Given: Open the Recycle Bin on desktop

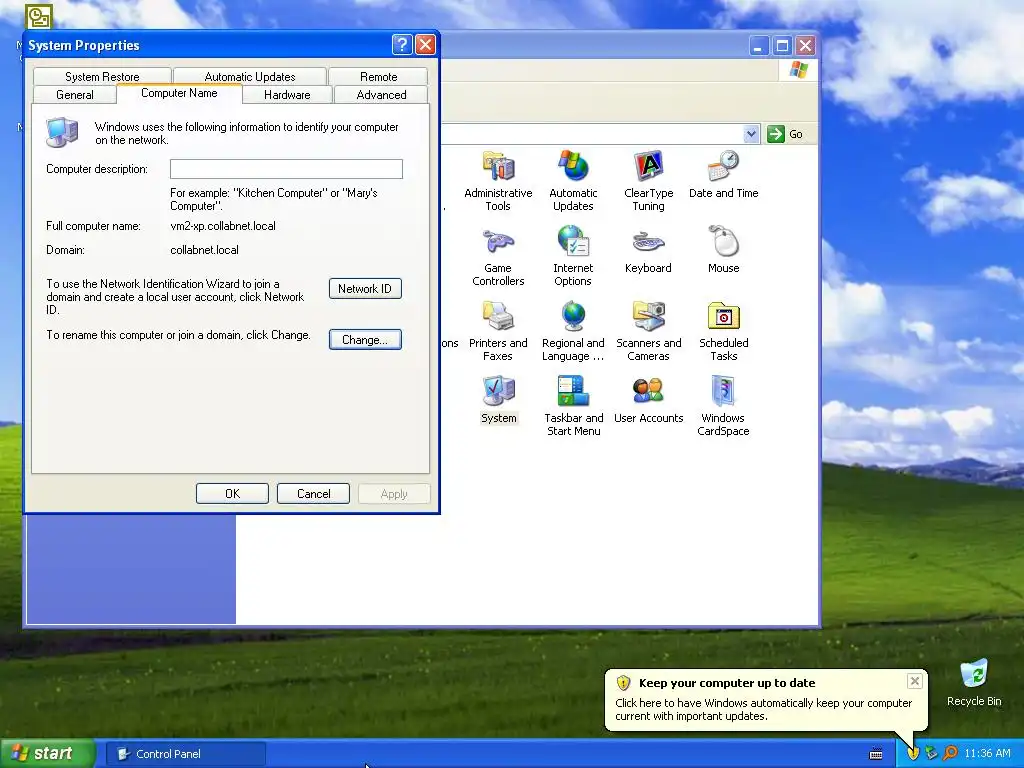Looking at the screenshot, I should pyautogui.click(x=974, y=682).
